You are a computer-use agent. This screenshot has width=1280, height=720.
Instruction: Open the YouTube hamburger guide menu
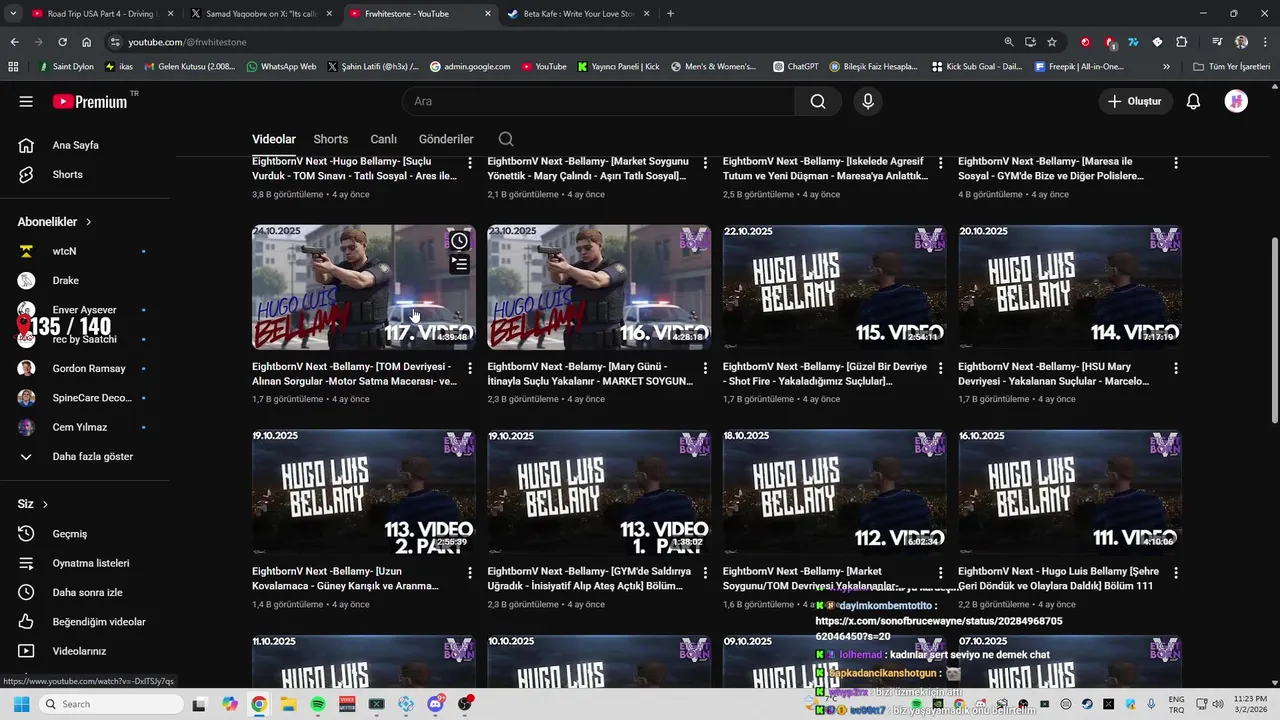pos(26,101)
